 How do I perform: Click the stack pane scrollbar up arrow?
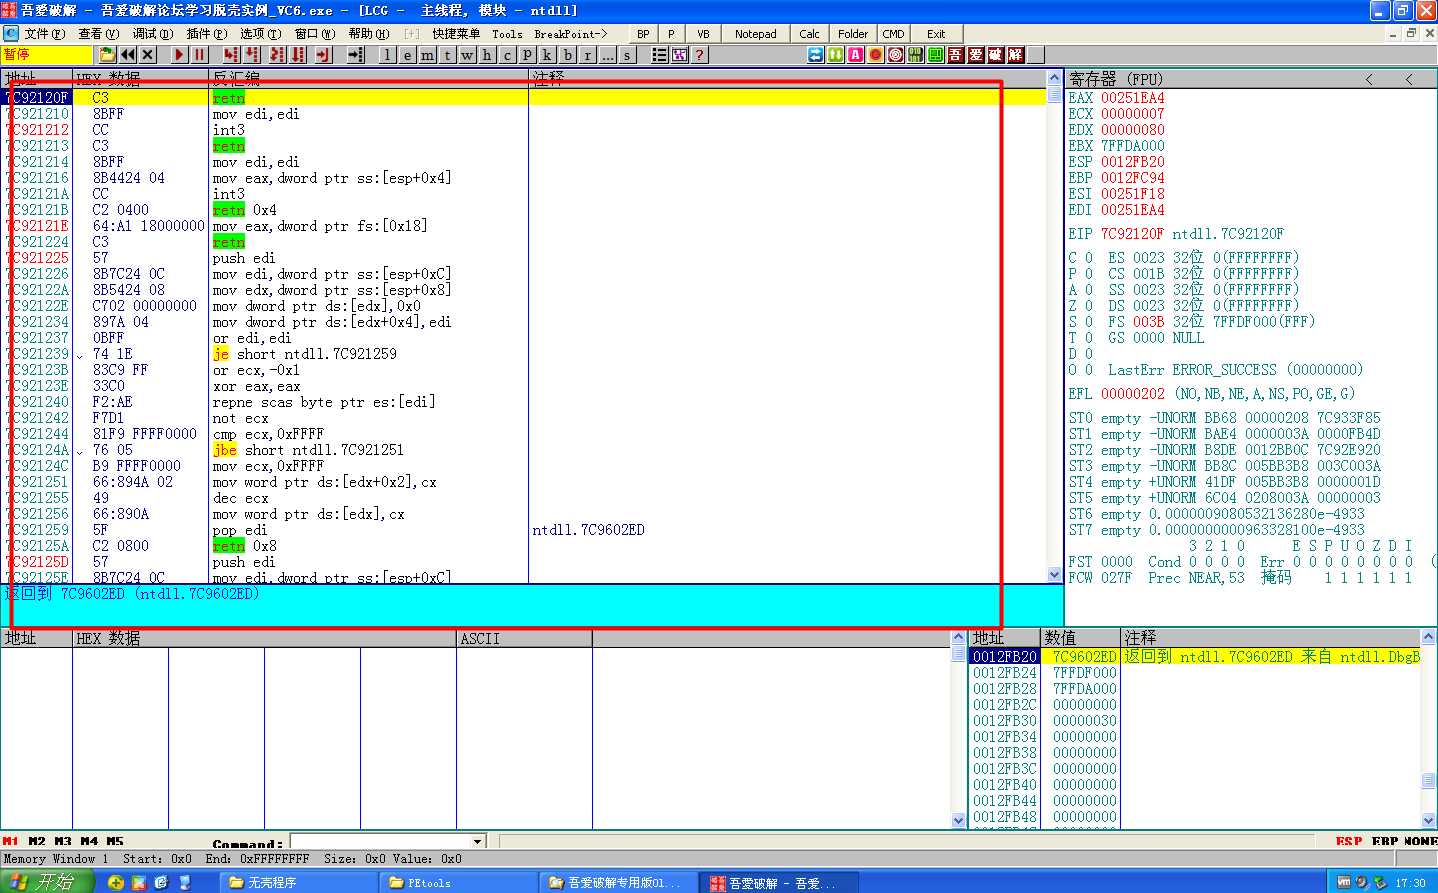click(1428, 637)
